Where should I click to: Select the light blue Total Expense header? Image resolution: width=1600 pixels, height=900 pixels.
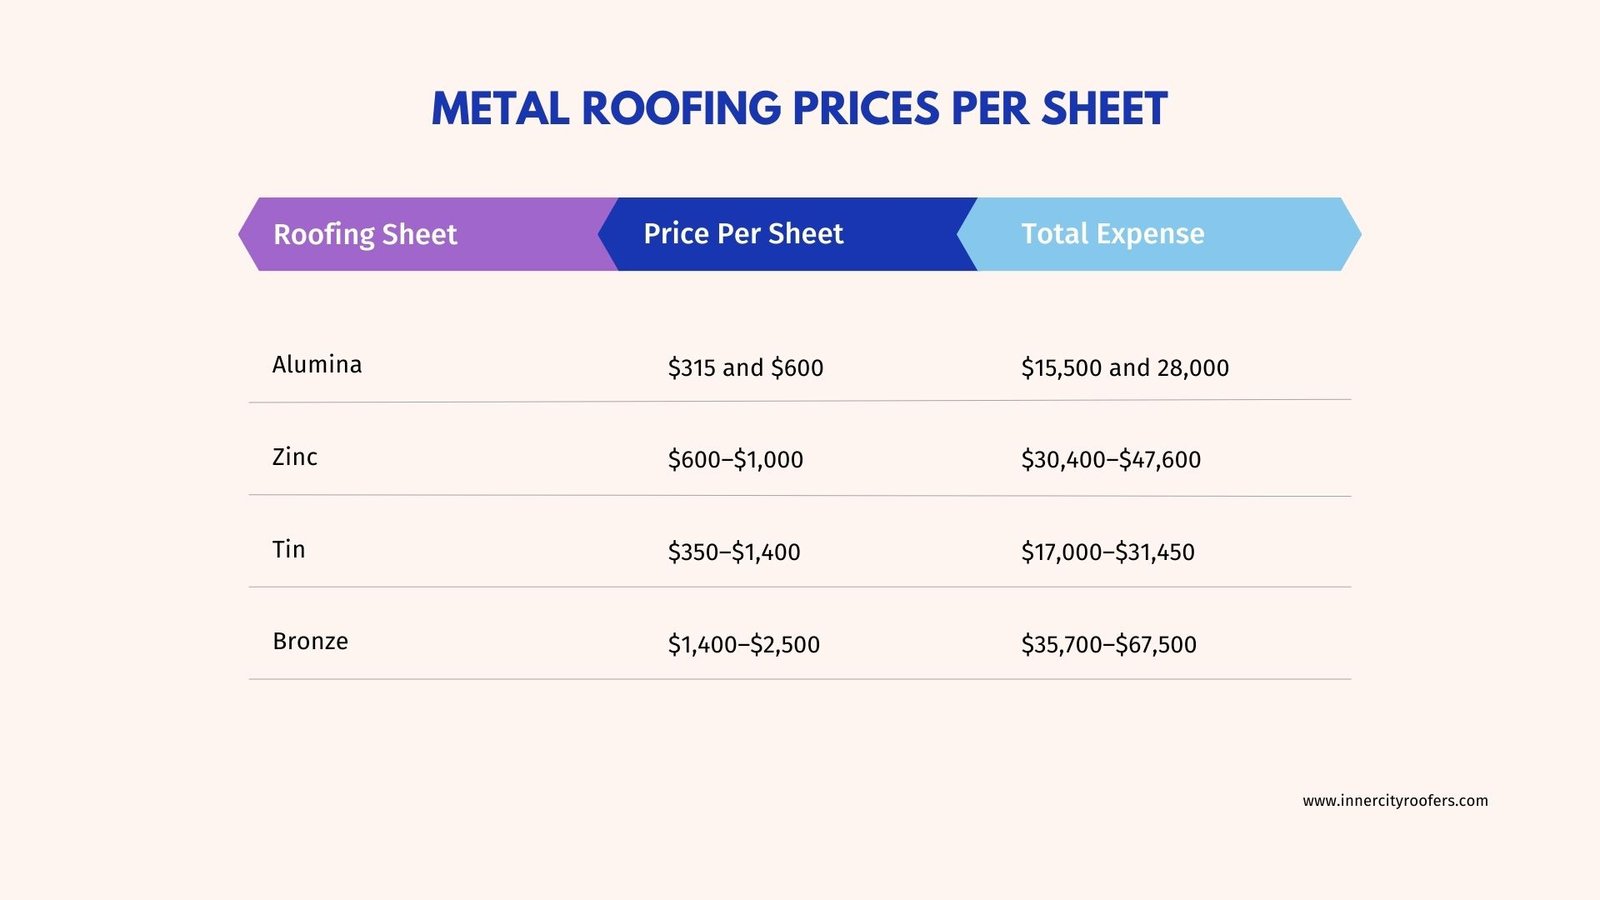(1112, 234)
